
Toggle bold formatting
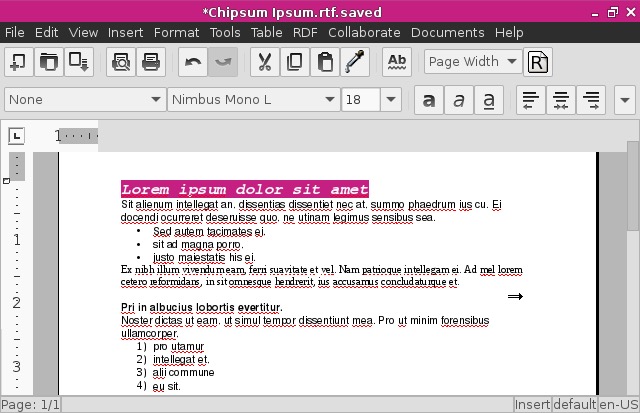(x=428, y=100)
